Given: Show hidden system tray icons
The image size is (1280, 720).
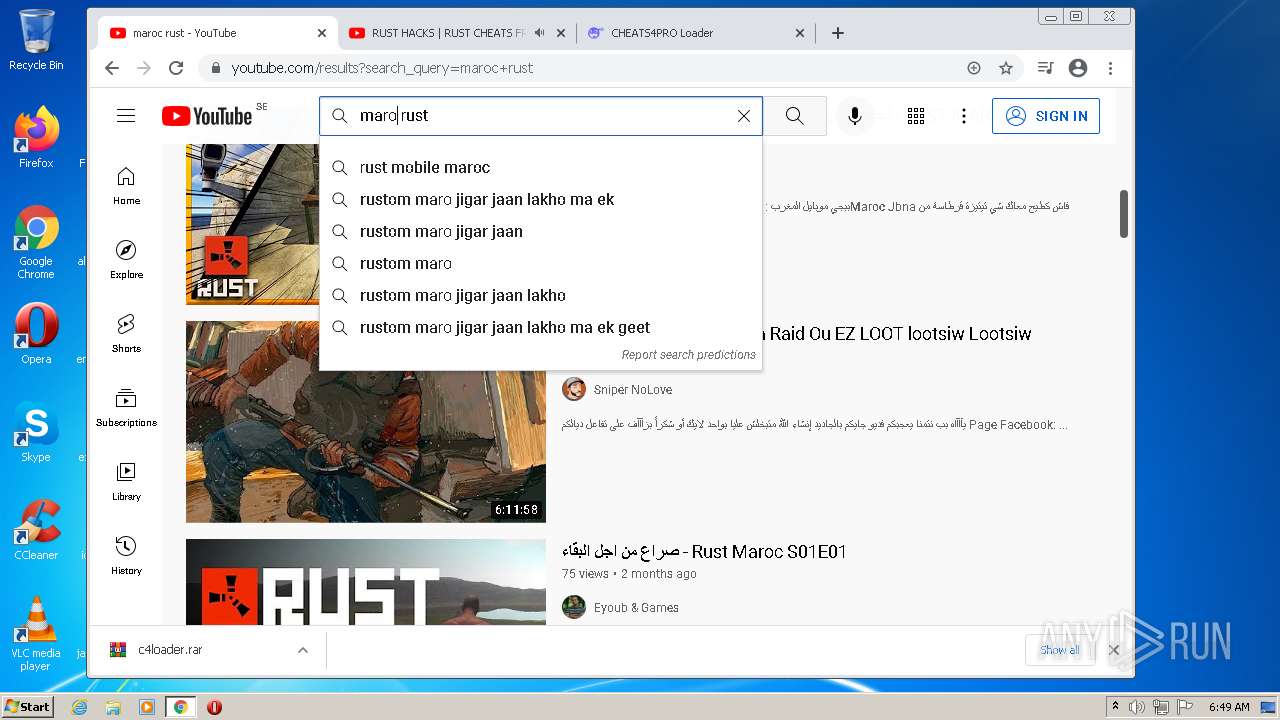Looking at the screenshot, I should tap(1115, 707).
